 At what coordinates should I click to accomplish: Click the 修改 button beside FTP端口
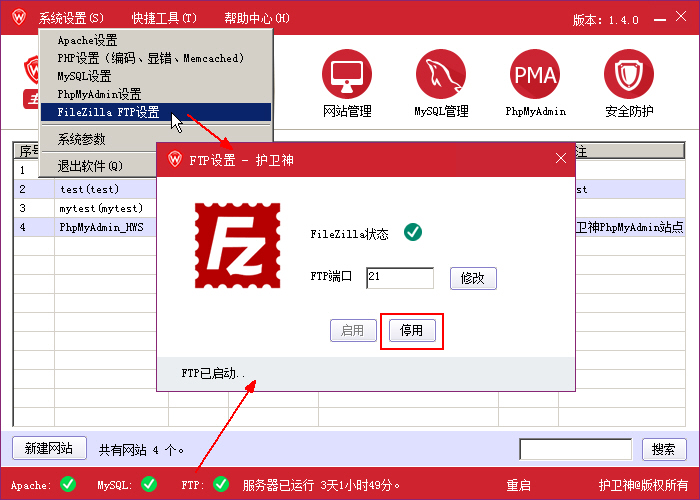coord(473,278)
